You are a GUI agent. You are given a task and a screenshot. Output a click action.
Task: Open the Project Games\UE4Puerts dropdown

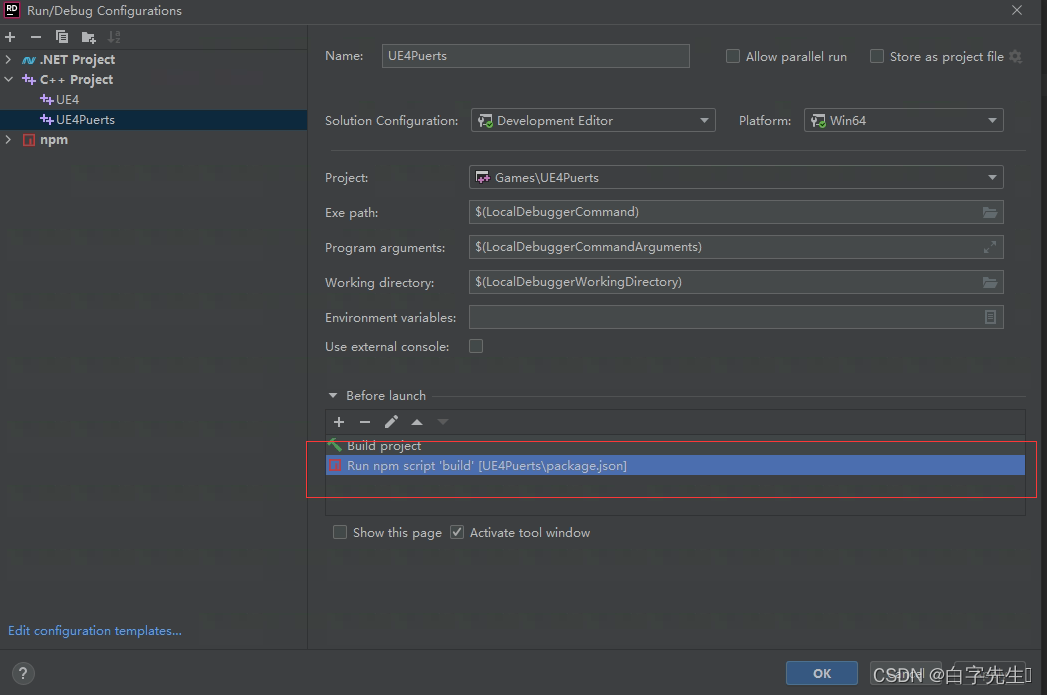click(x=736, y=178)
